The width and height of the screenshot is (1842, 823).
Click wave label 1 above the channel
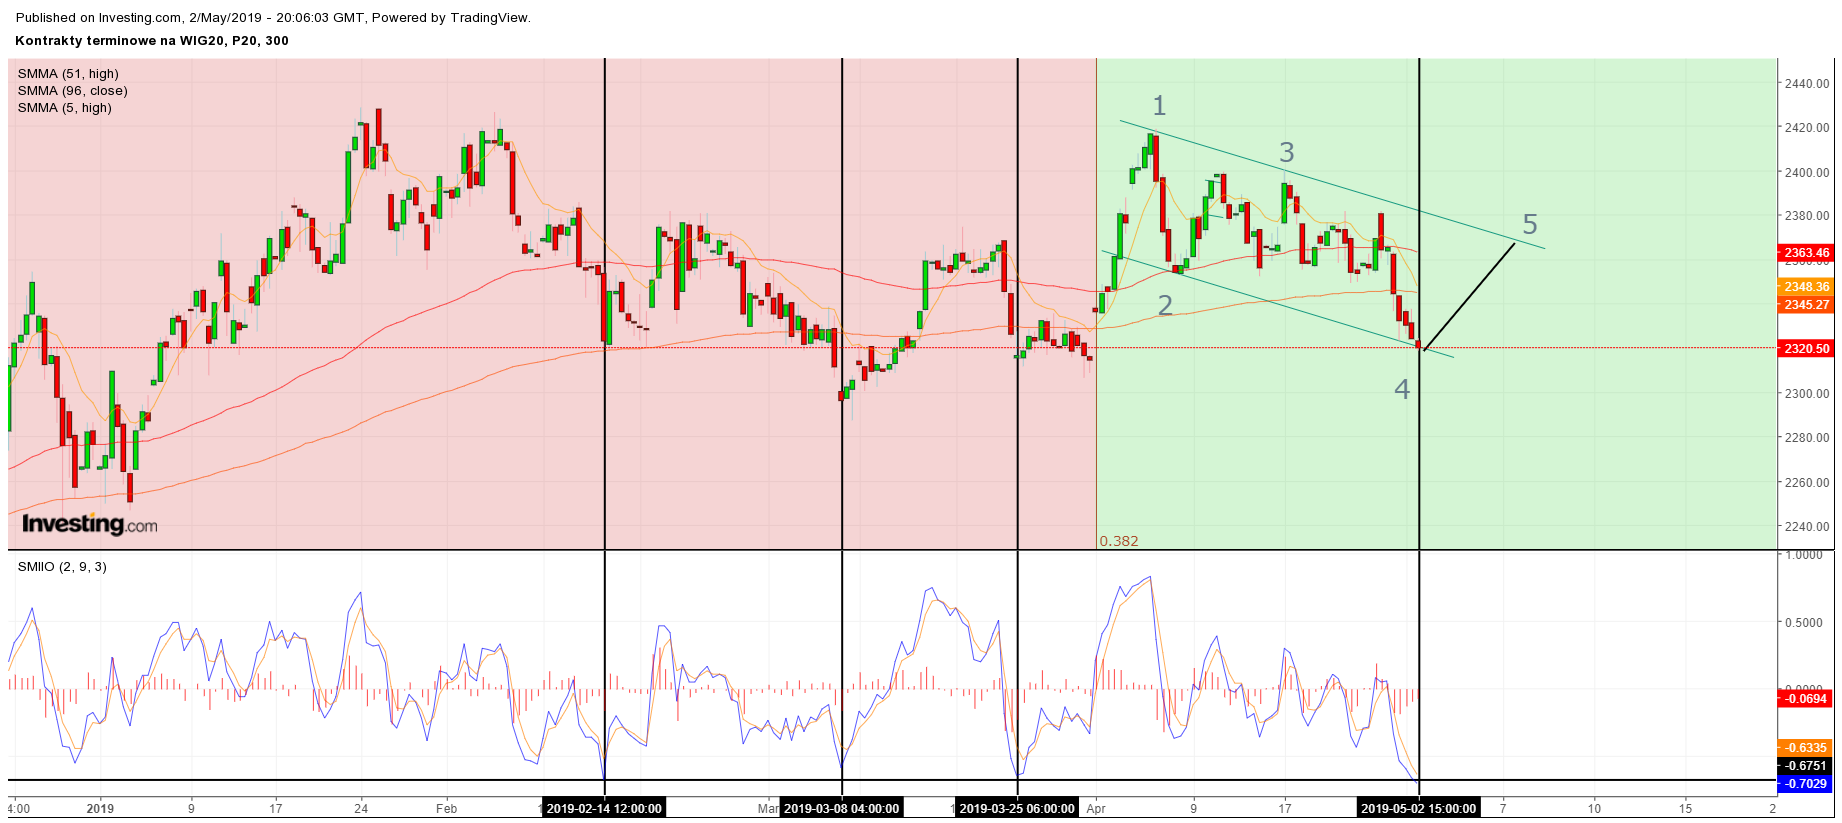click(1159, 105)
